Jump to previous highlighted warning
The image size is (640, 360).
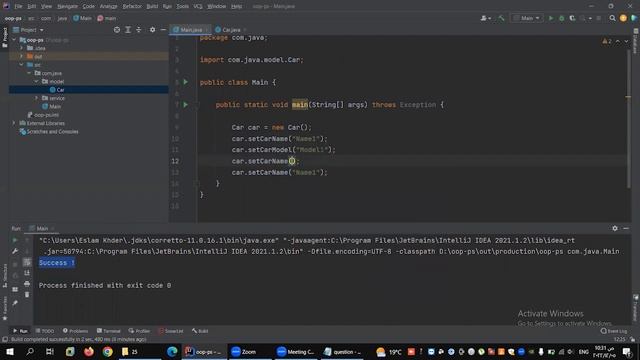click(618, 41)
